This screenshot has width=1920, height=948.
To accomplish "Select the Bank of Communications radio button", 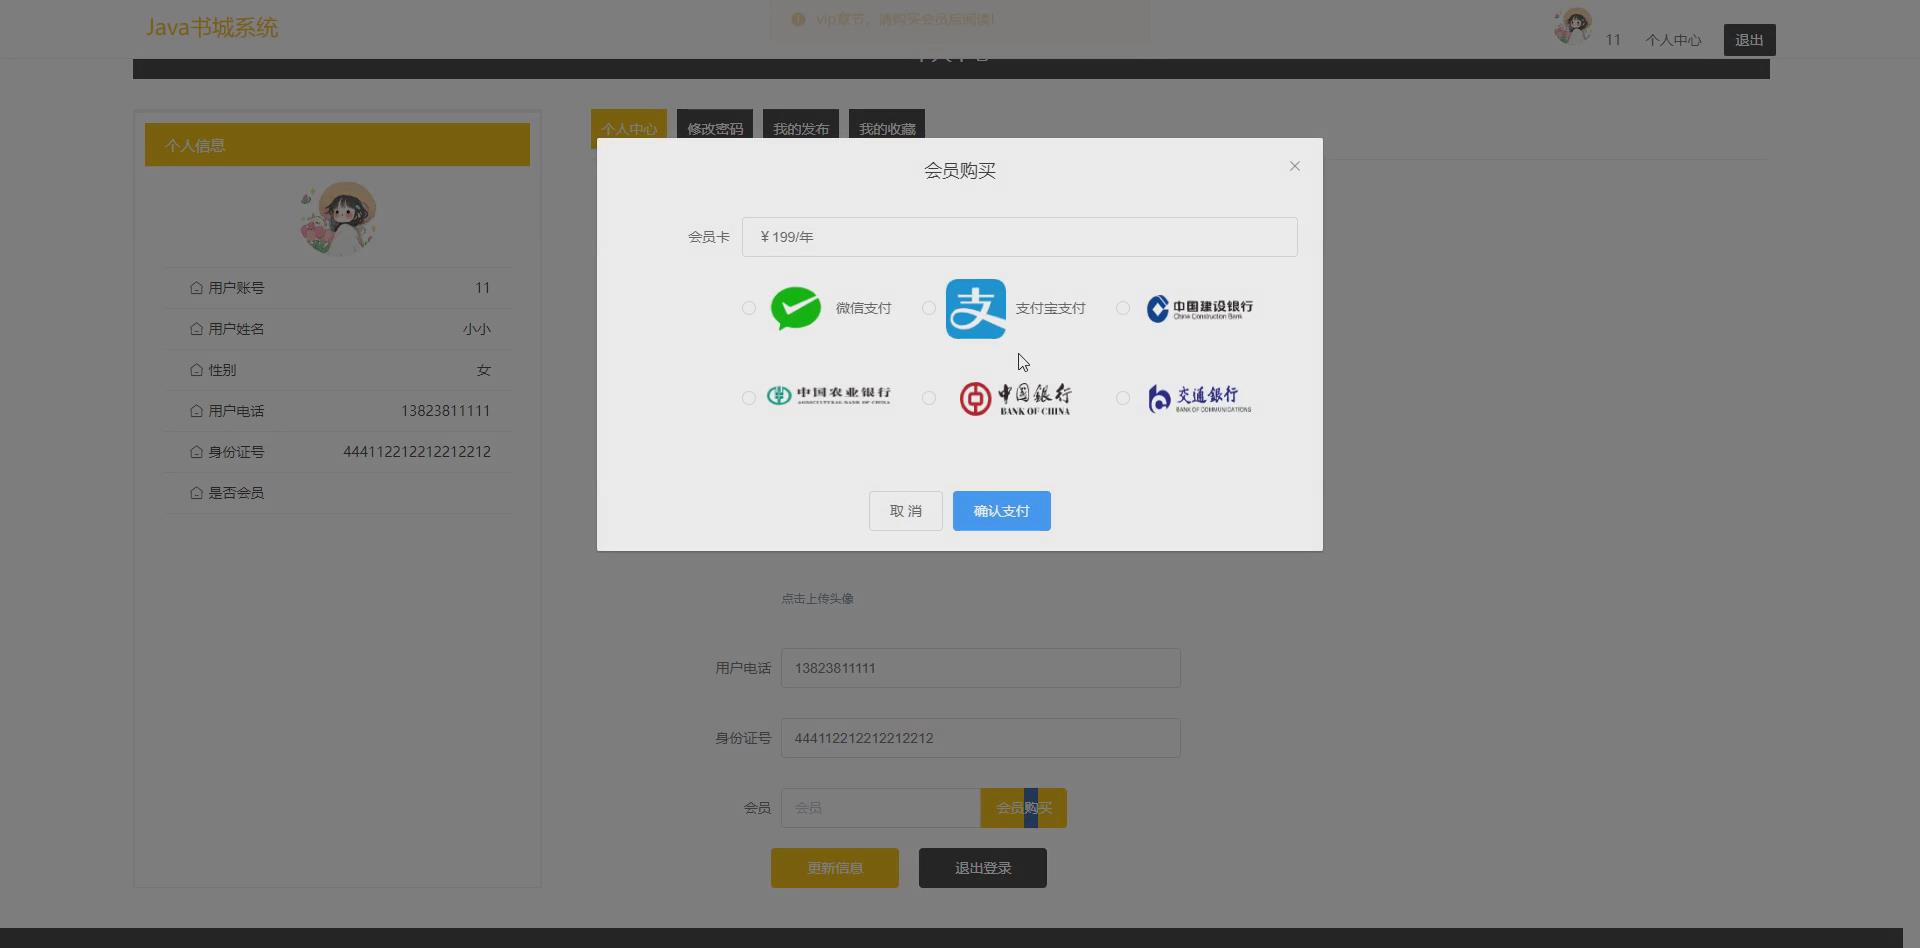I will pyautogui.click(x=1122, y=398).
